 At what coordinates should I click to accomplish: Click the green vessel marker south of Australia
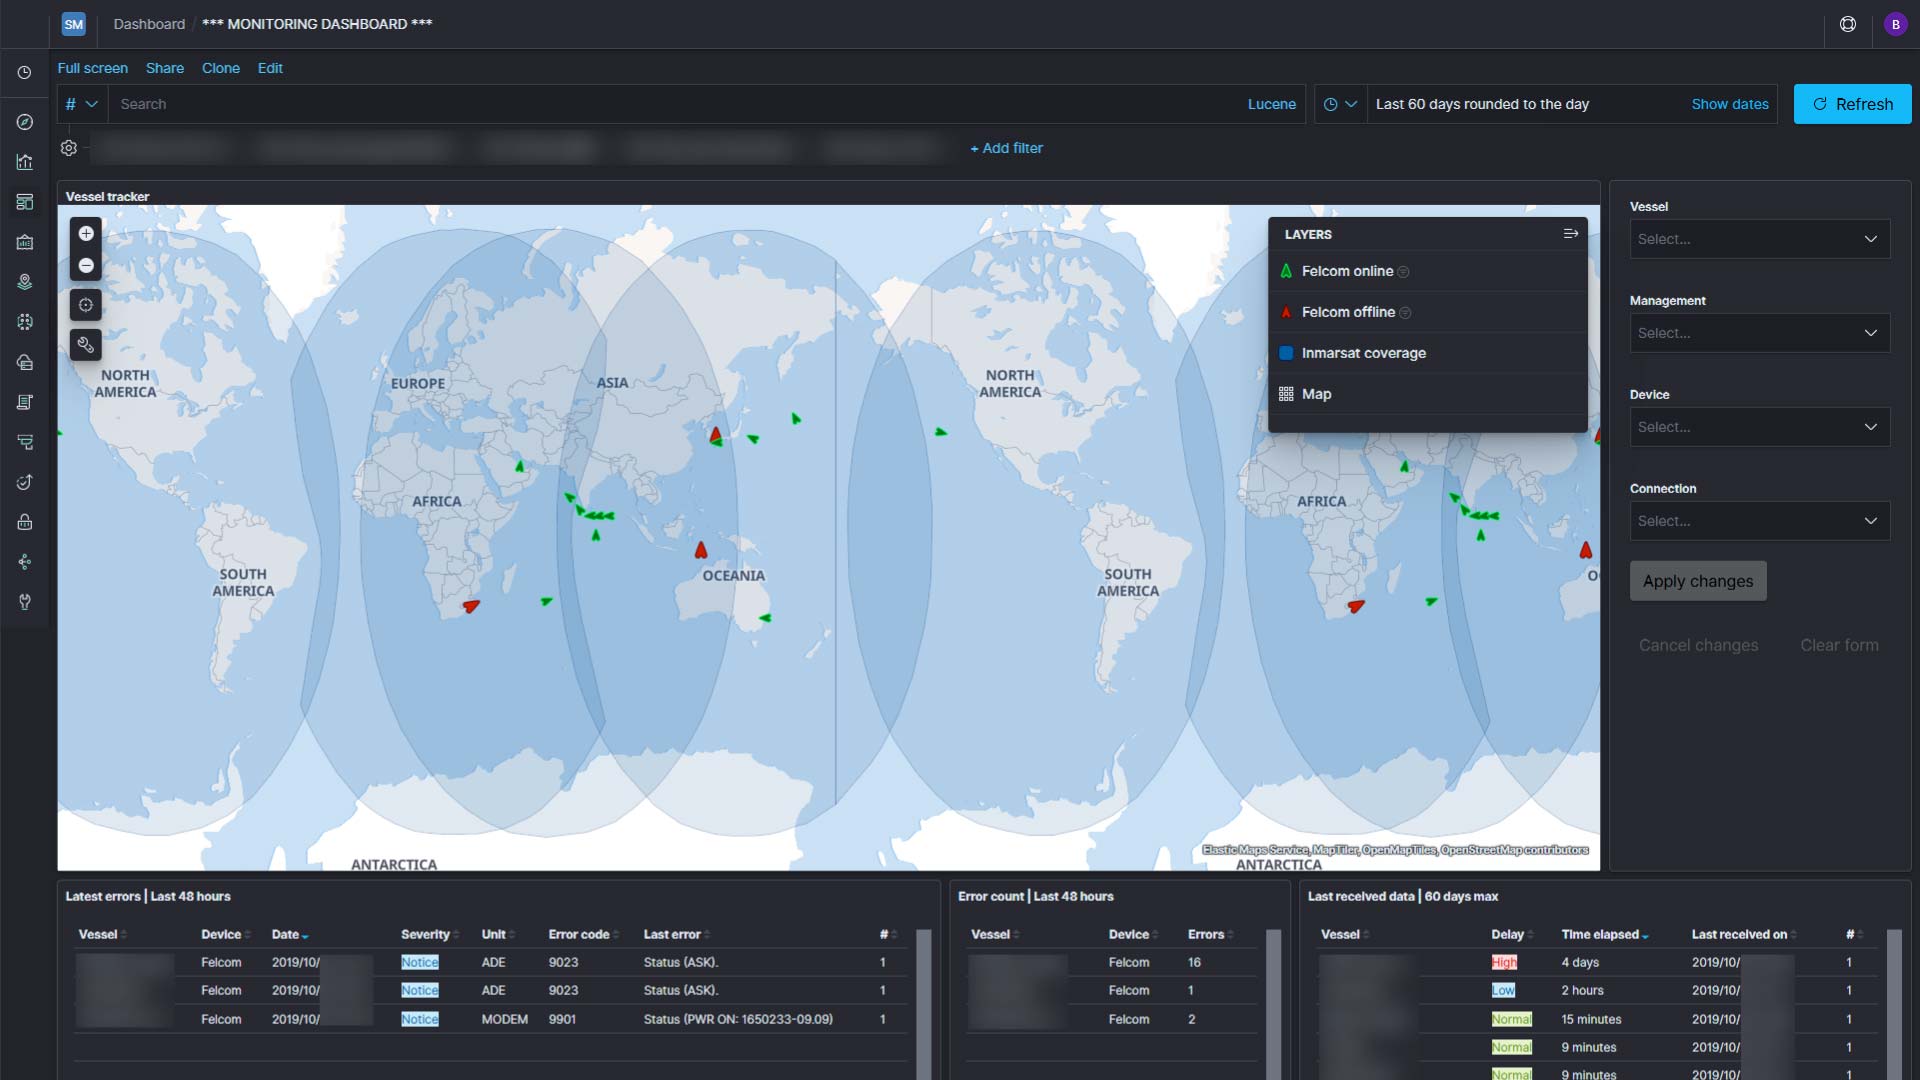[x=765, y=618]
